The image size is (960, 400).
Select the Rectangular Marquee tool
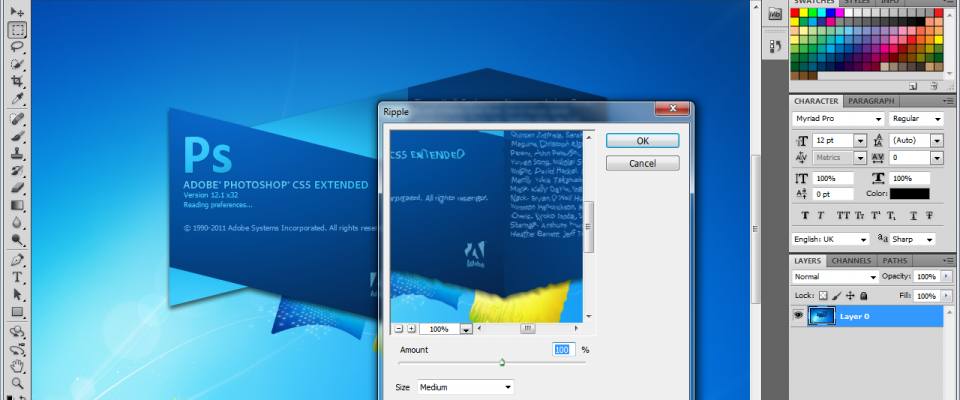click(x=17, y=29)
